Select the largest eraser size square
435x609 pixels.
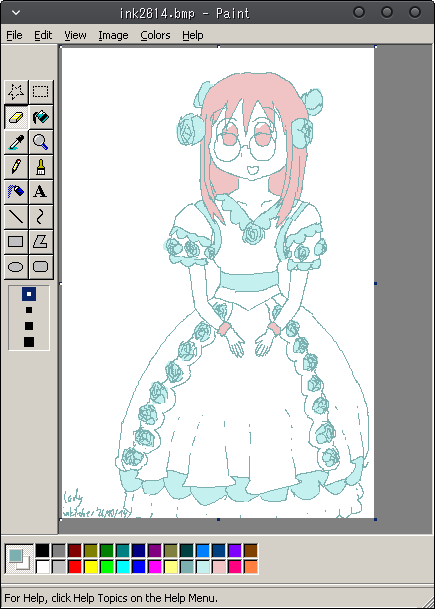(29, 342)
